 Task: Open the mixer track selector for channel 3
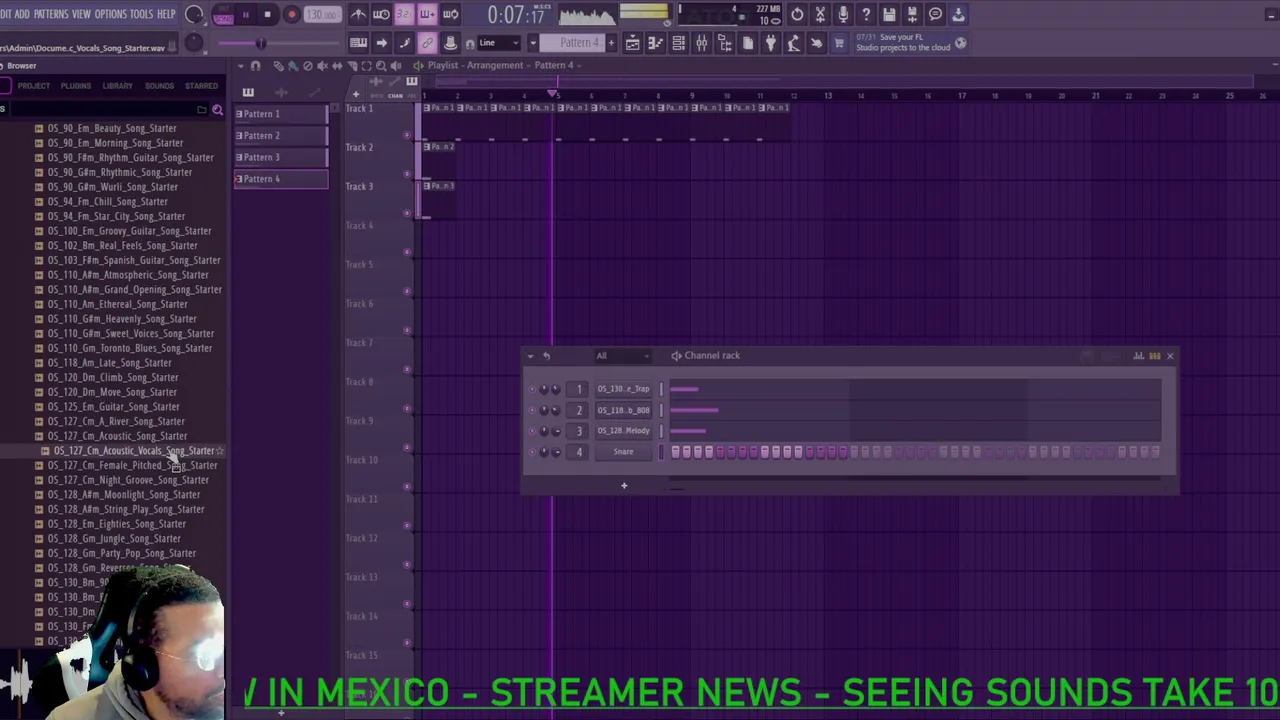point(579,431)
